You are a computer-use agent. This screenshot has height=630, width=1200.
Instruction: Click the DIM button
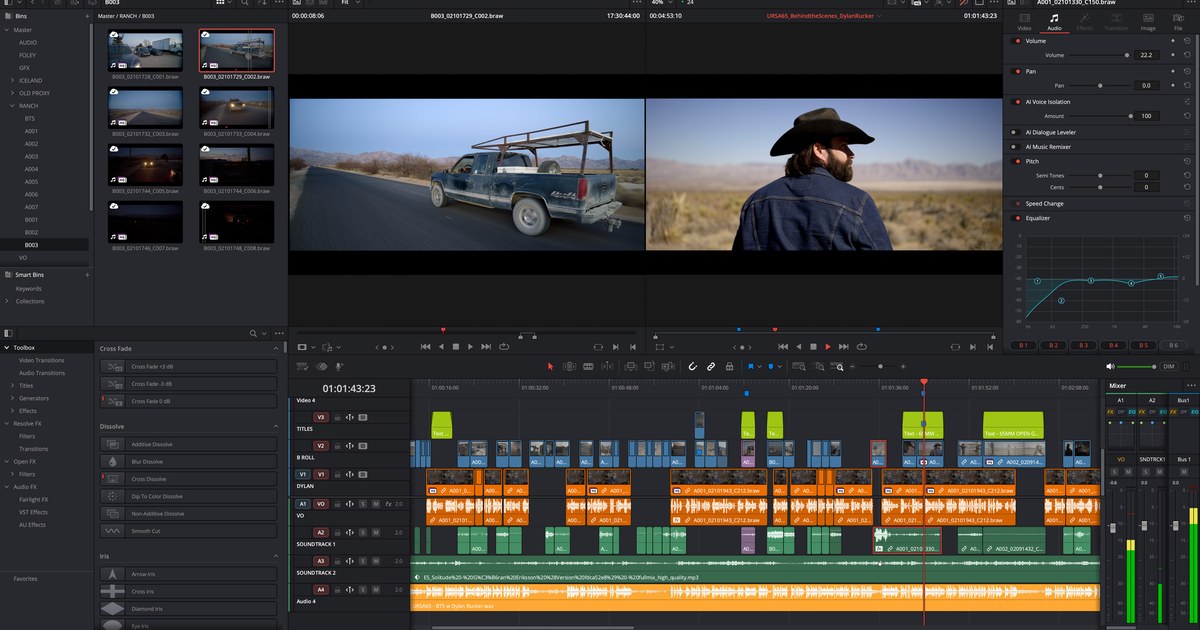1168,367
